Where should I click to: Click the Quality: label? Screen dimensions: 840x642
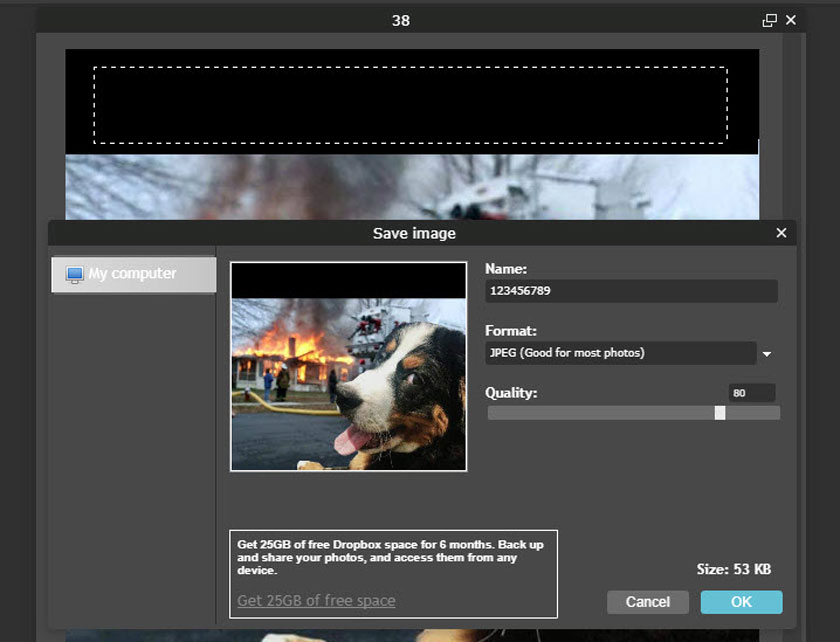pyautogui.click(x=511, y=393)
